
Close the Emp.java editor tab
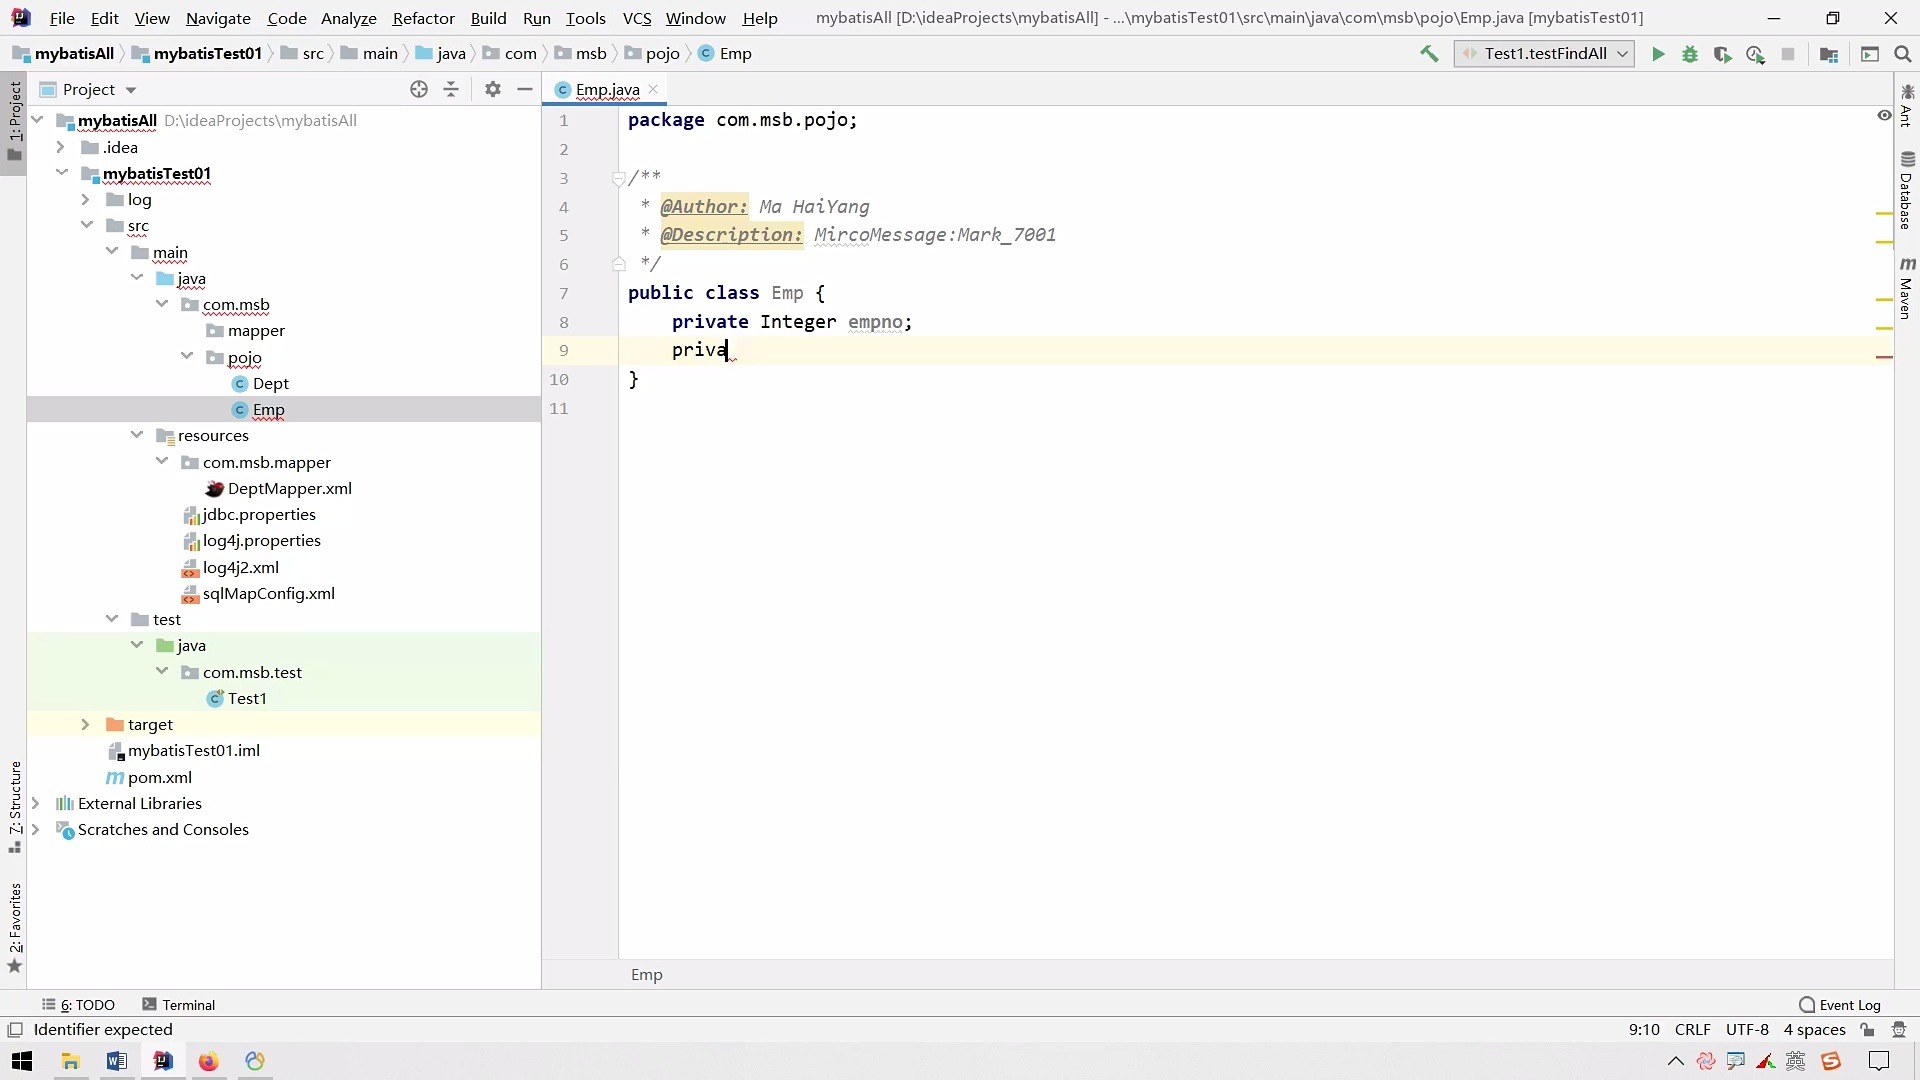653,89
